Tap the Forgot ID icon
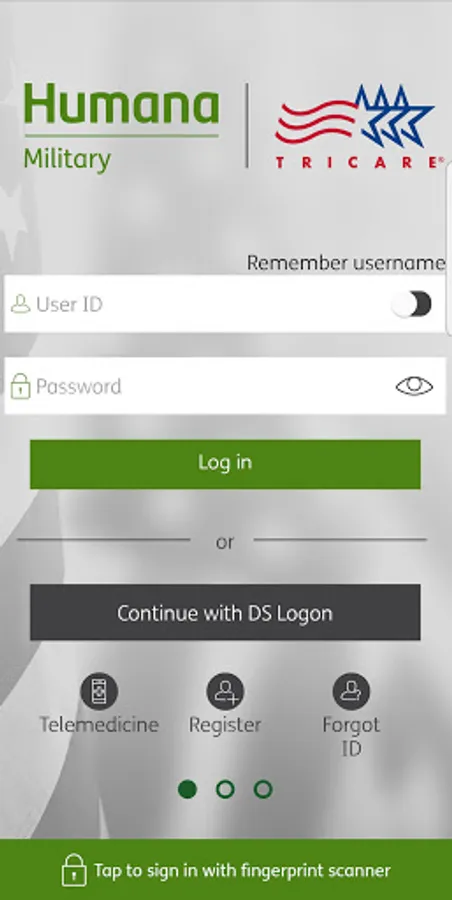 tap(351, 691)
